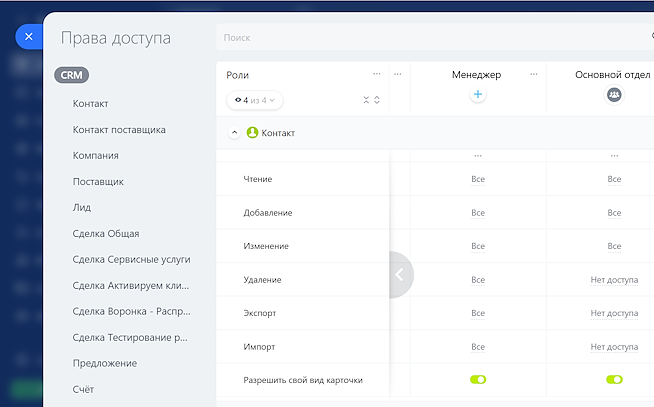
Task: Change Менеджер Добавление value
Action: point(478,213)
